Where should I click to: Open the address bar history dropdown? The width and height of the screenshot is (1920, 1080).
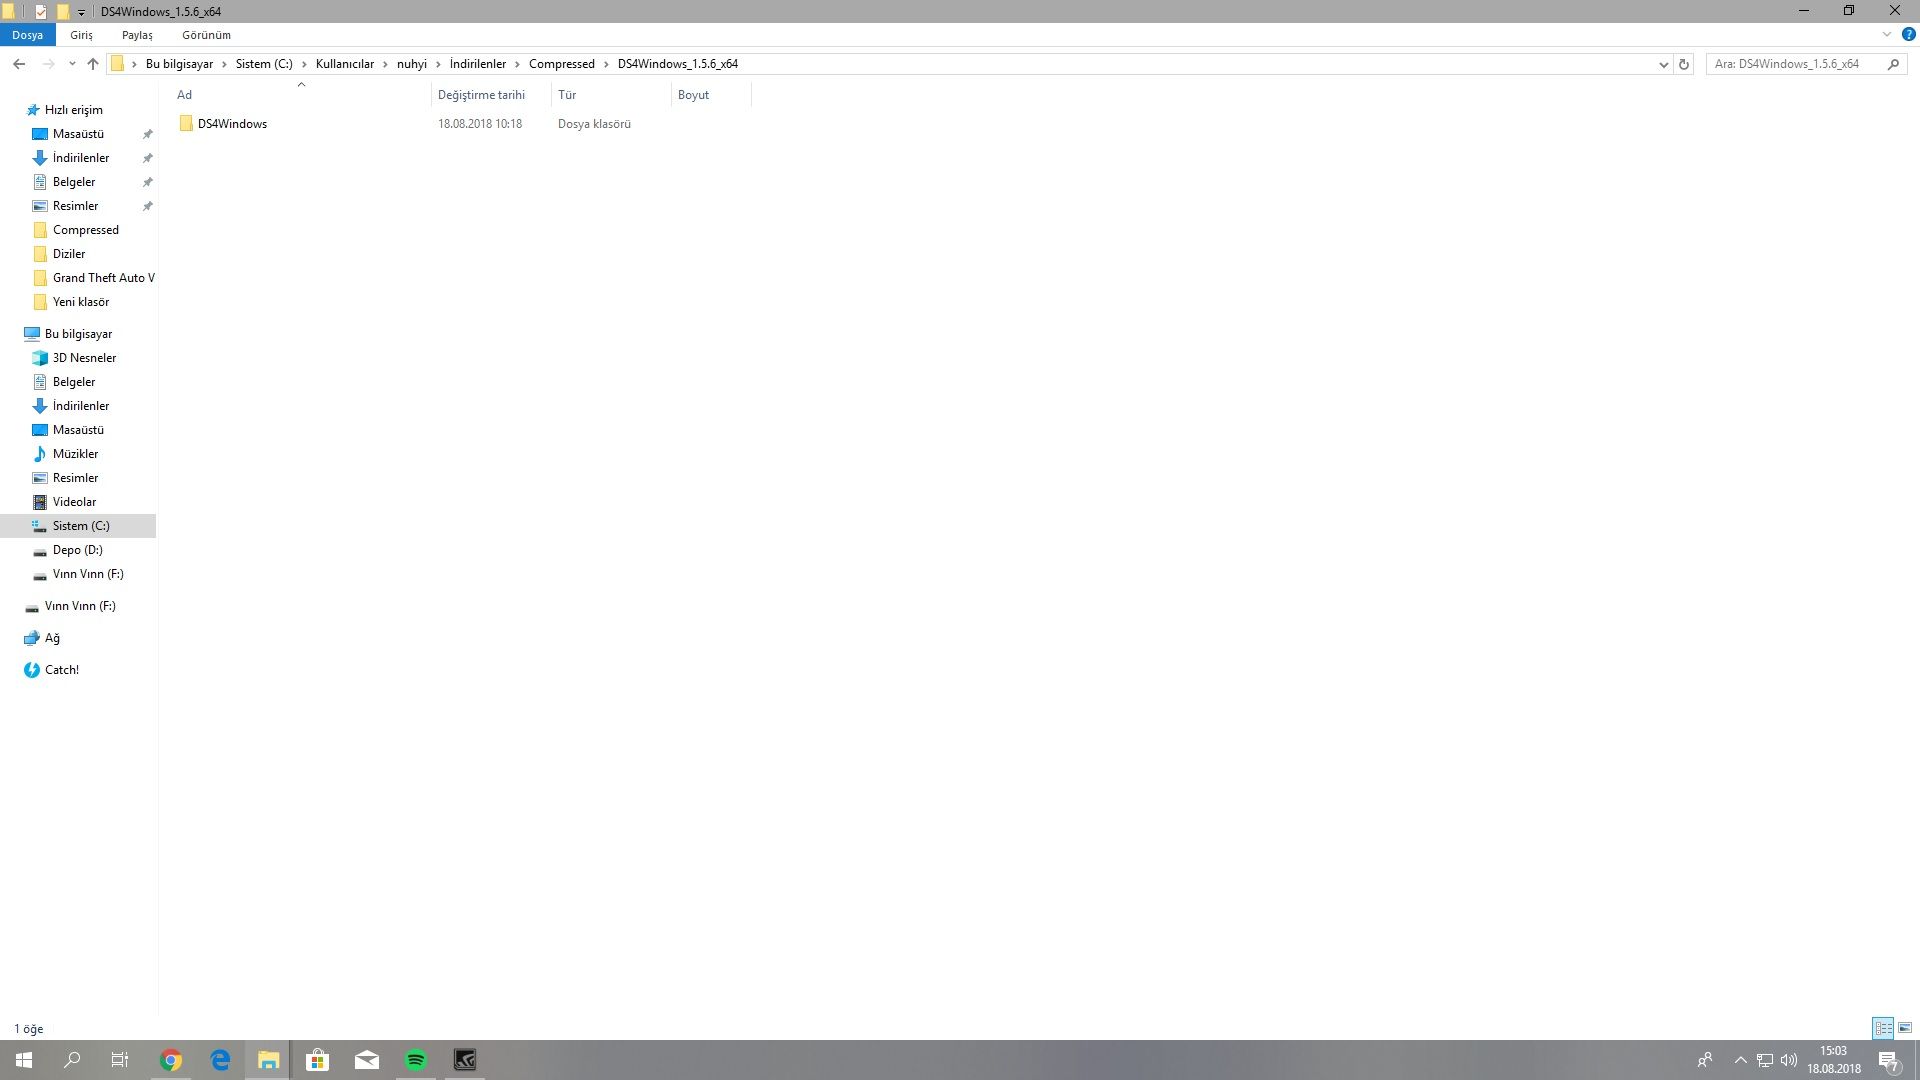coord(1663,64)
